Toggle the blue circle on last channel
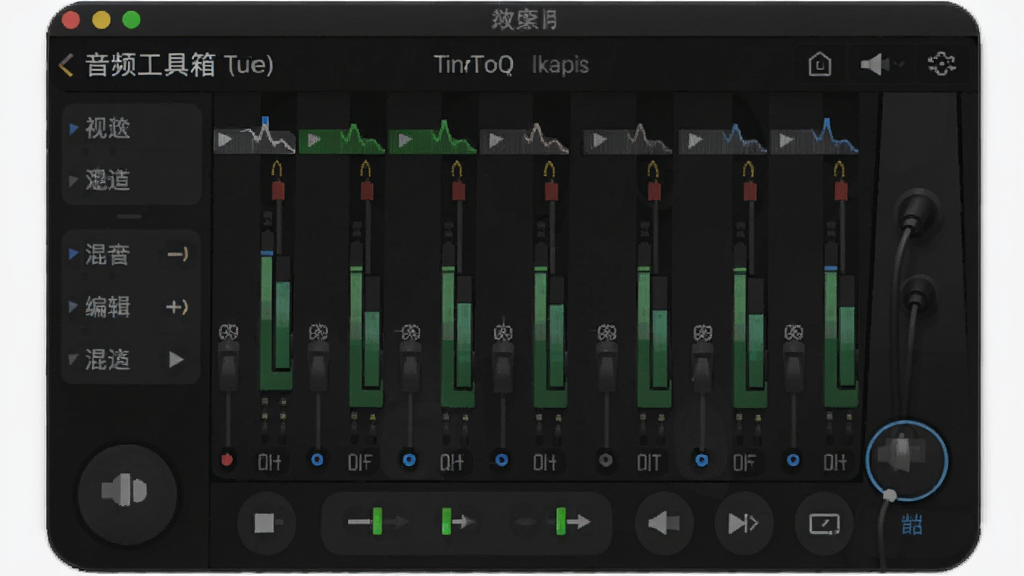The image size is (1024, 576). pos(793,460)
